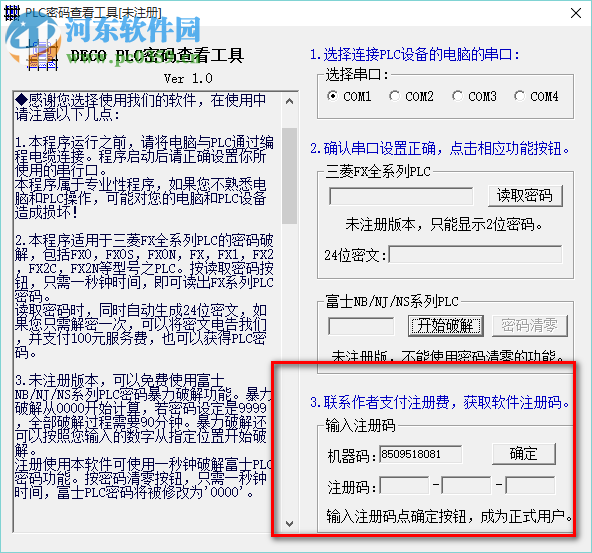Focus the Mitsubishi FX password output field

click(401, 196)
